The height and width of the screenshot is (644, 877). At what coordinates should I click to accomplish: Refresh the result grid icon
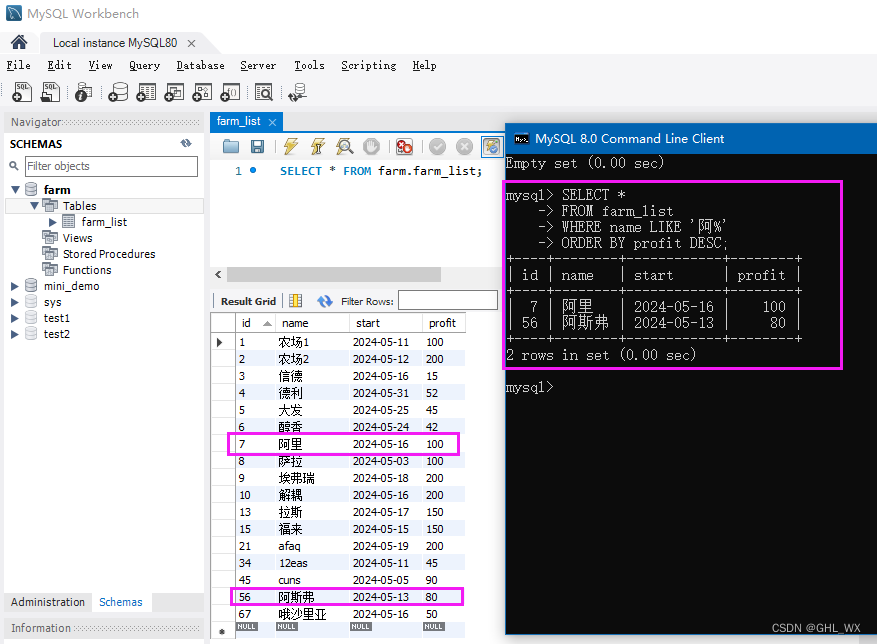[x=325, y=301]
